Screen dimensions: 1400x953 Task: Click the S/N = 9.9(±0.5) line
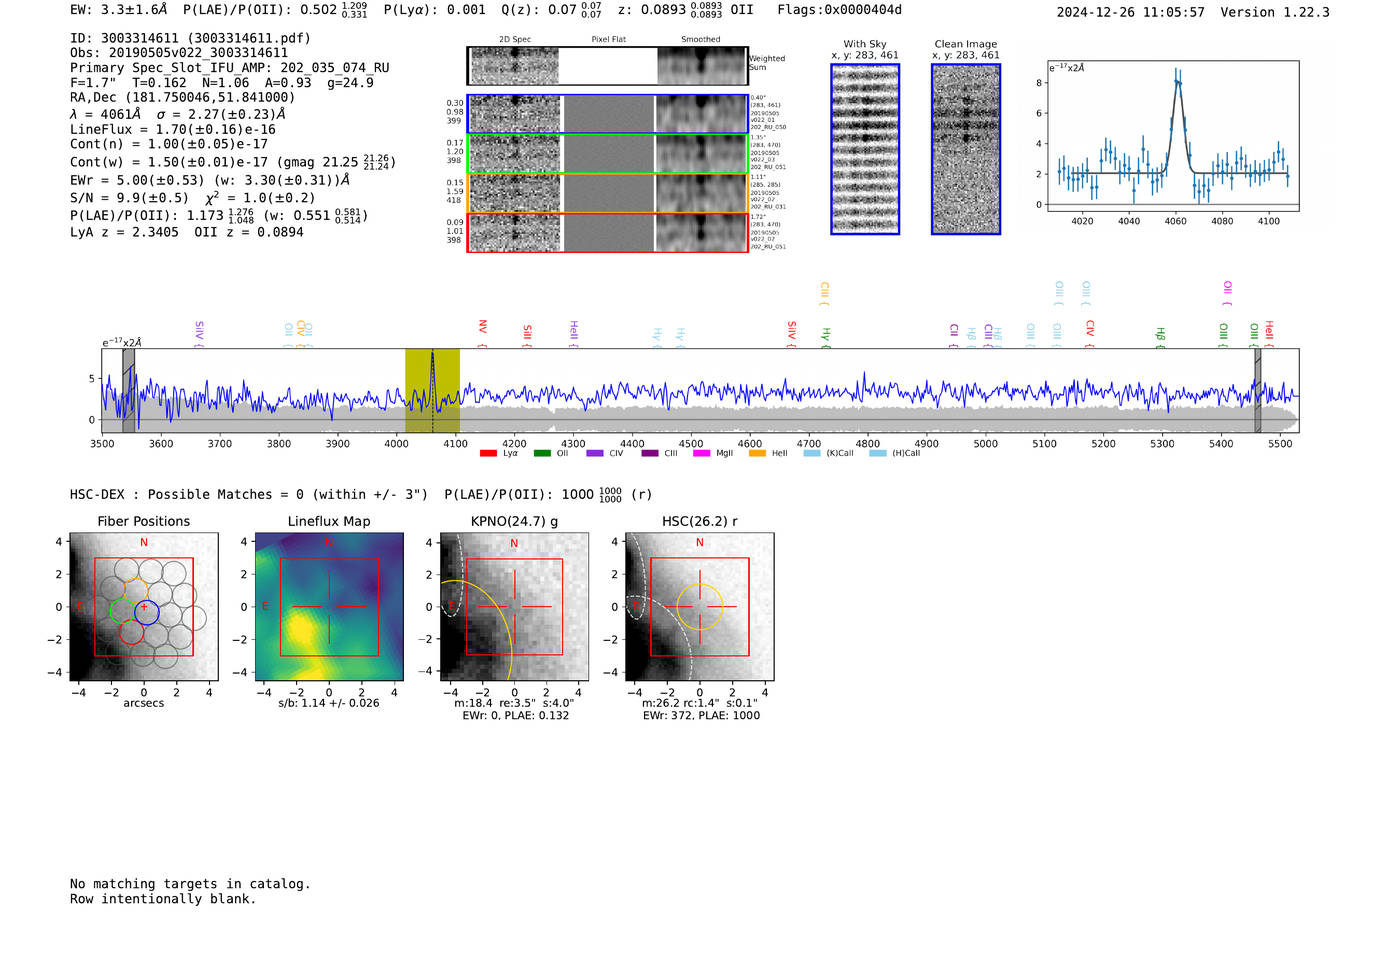193,197
